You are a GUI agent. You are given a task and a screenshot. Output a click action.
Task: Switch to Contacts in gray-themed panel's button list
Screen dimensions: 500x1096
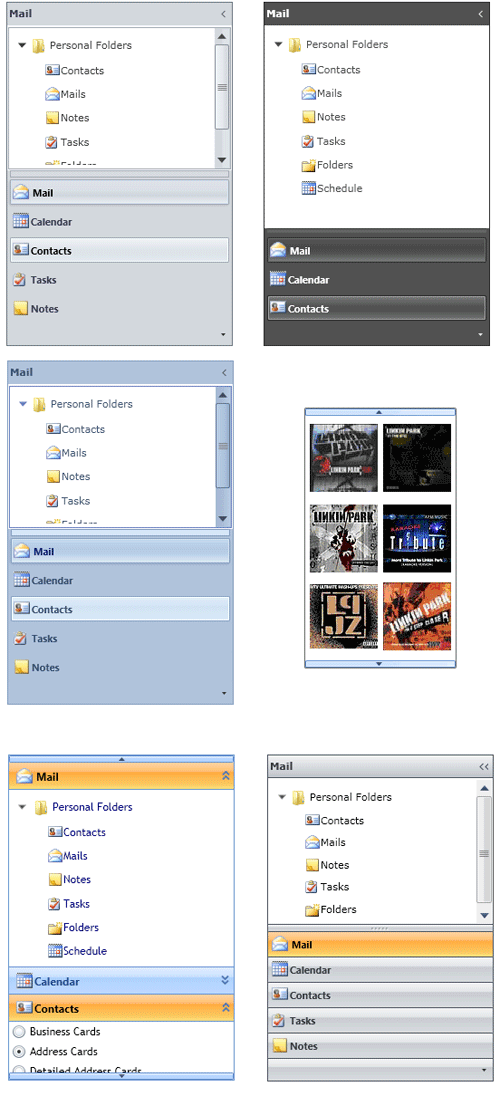click(x=120, y=250)
